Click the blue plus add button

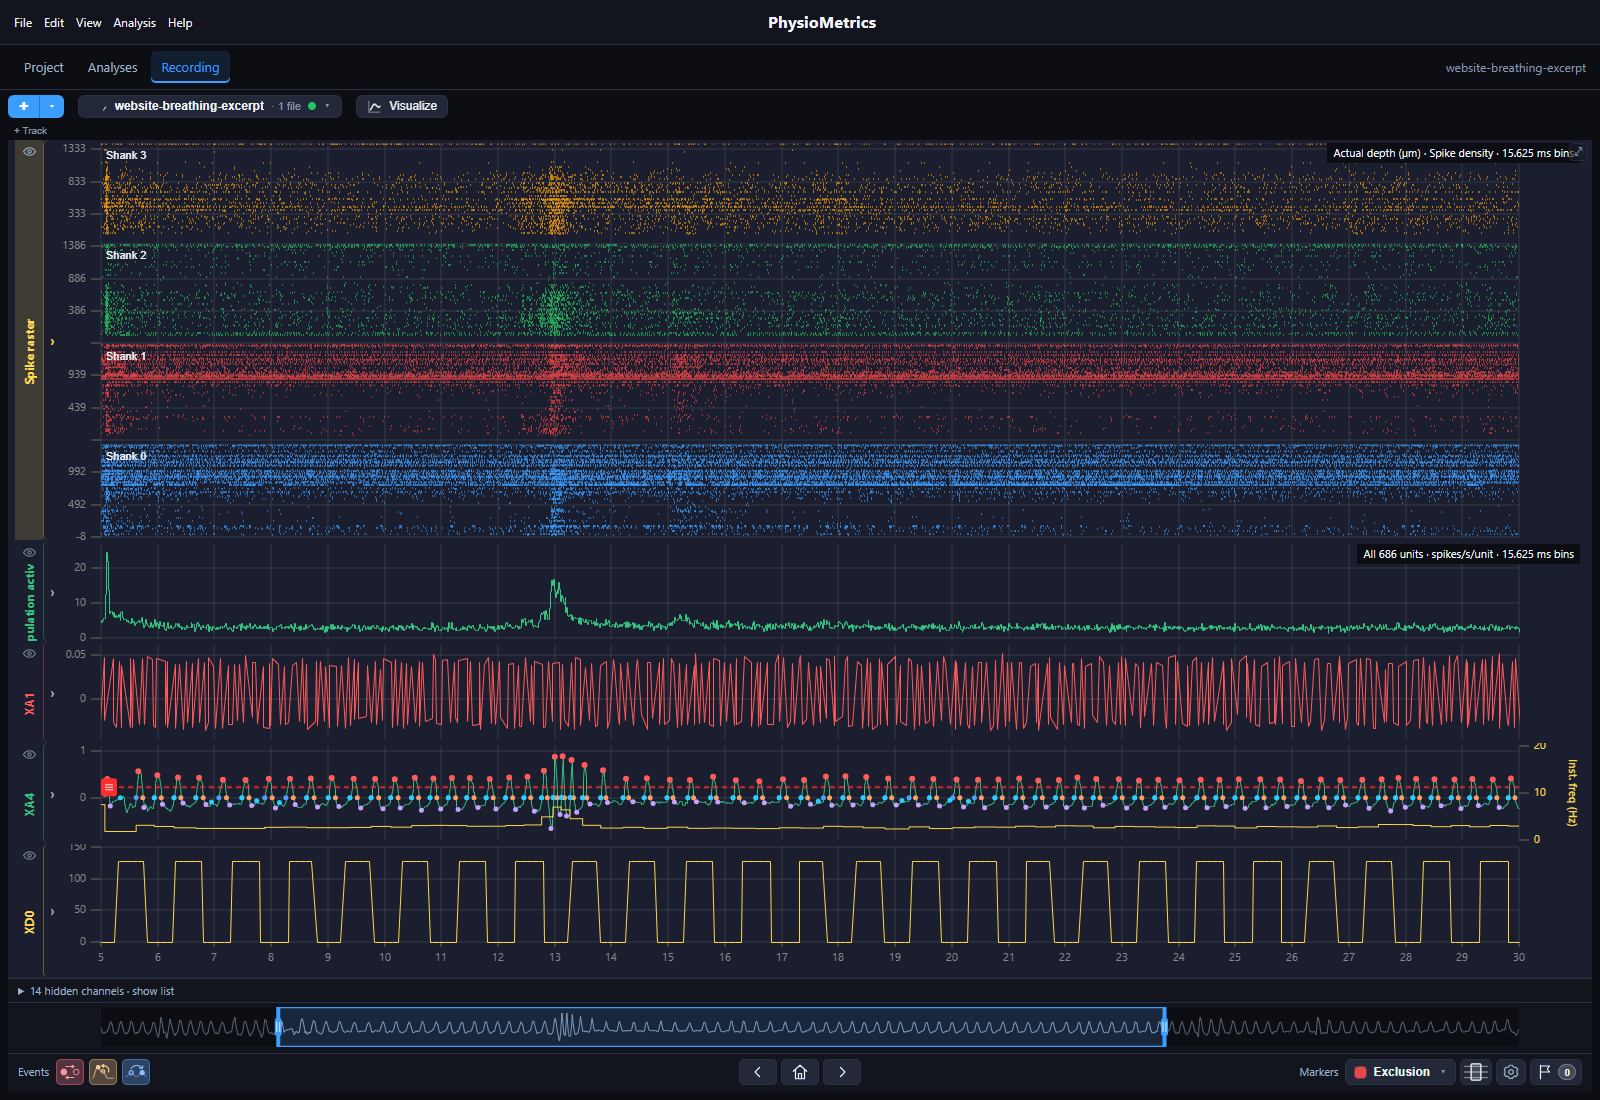[23, 106]
